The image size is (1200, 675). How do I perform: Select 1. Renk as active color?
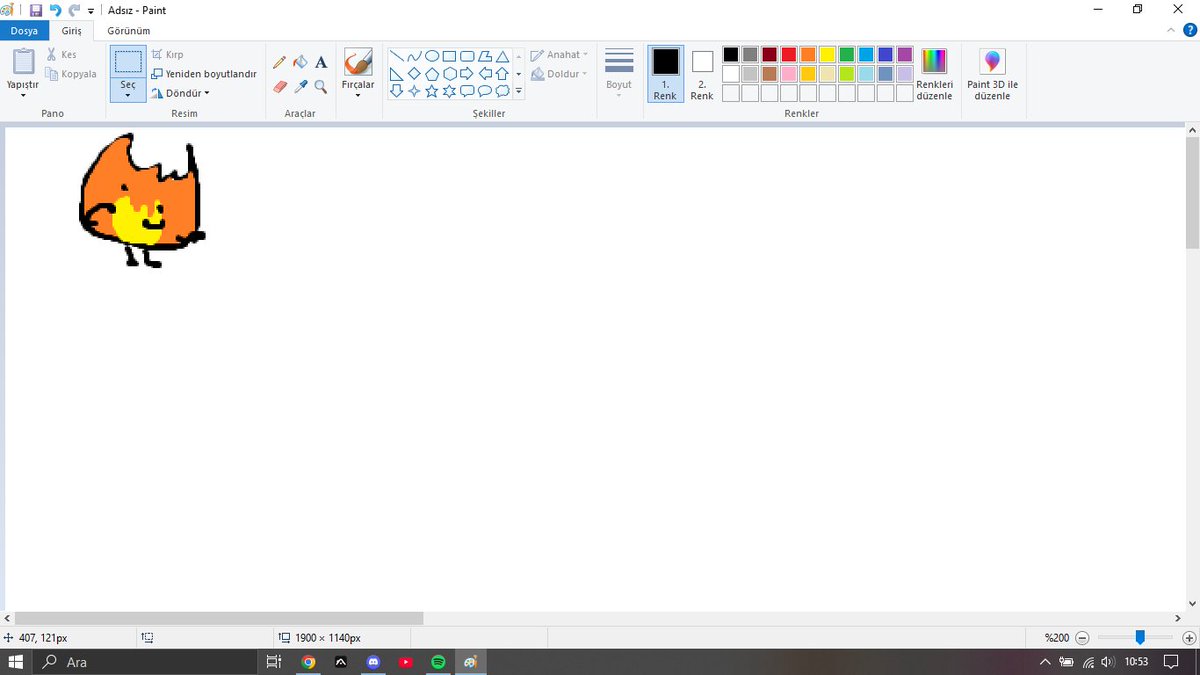click(x=665, y=73)
